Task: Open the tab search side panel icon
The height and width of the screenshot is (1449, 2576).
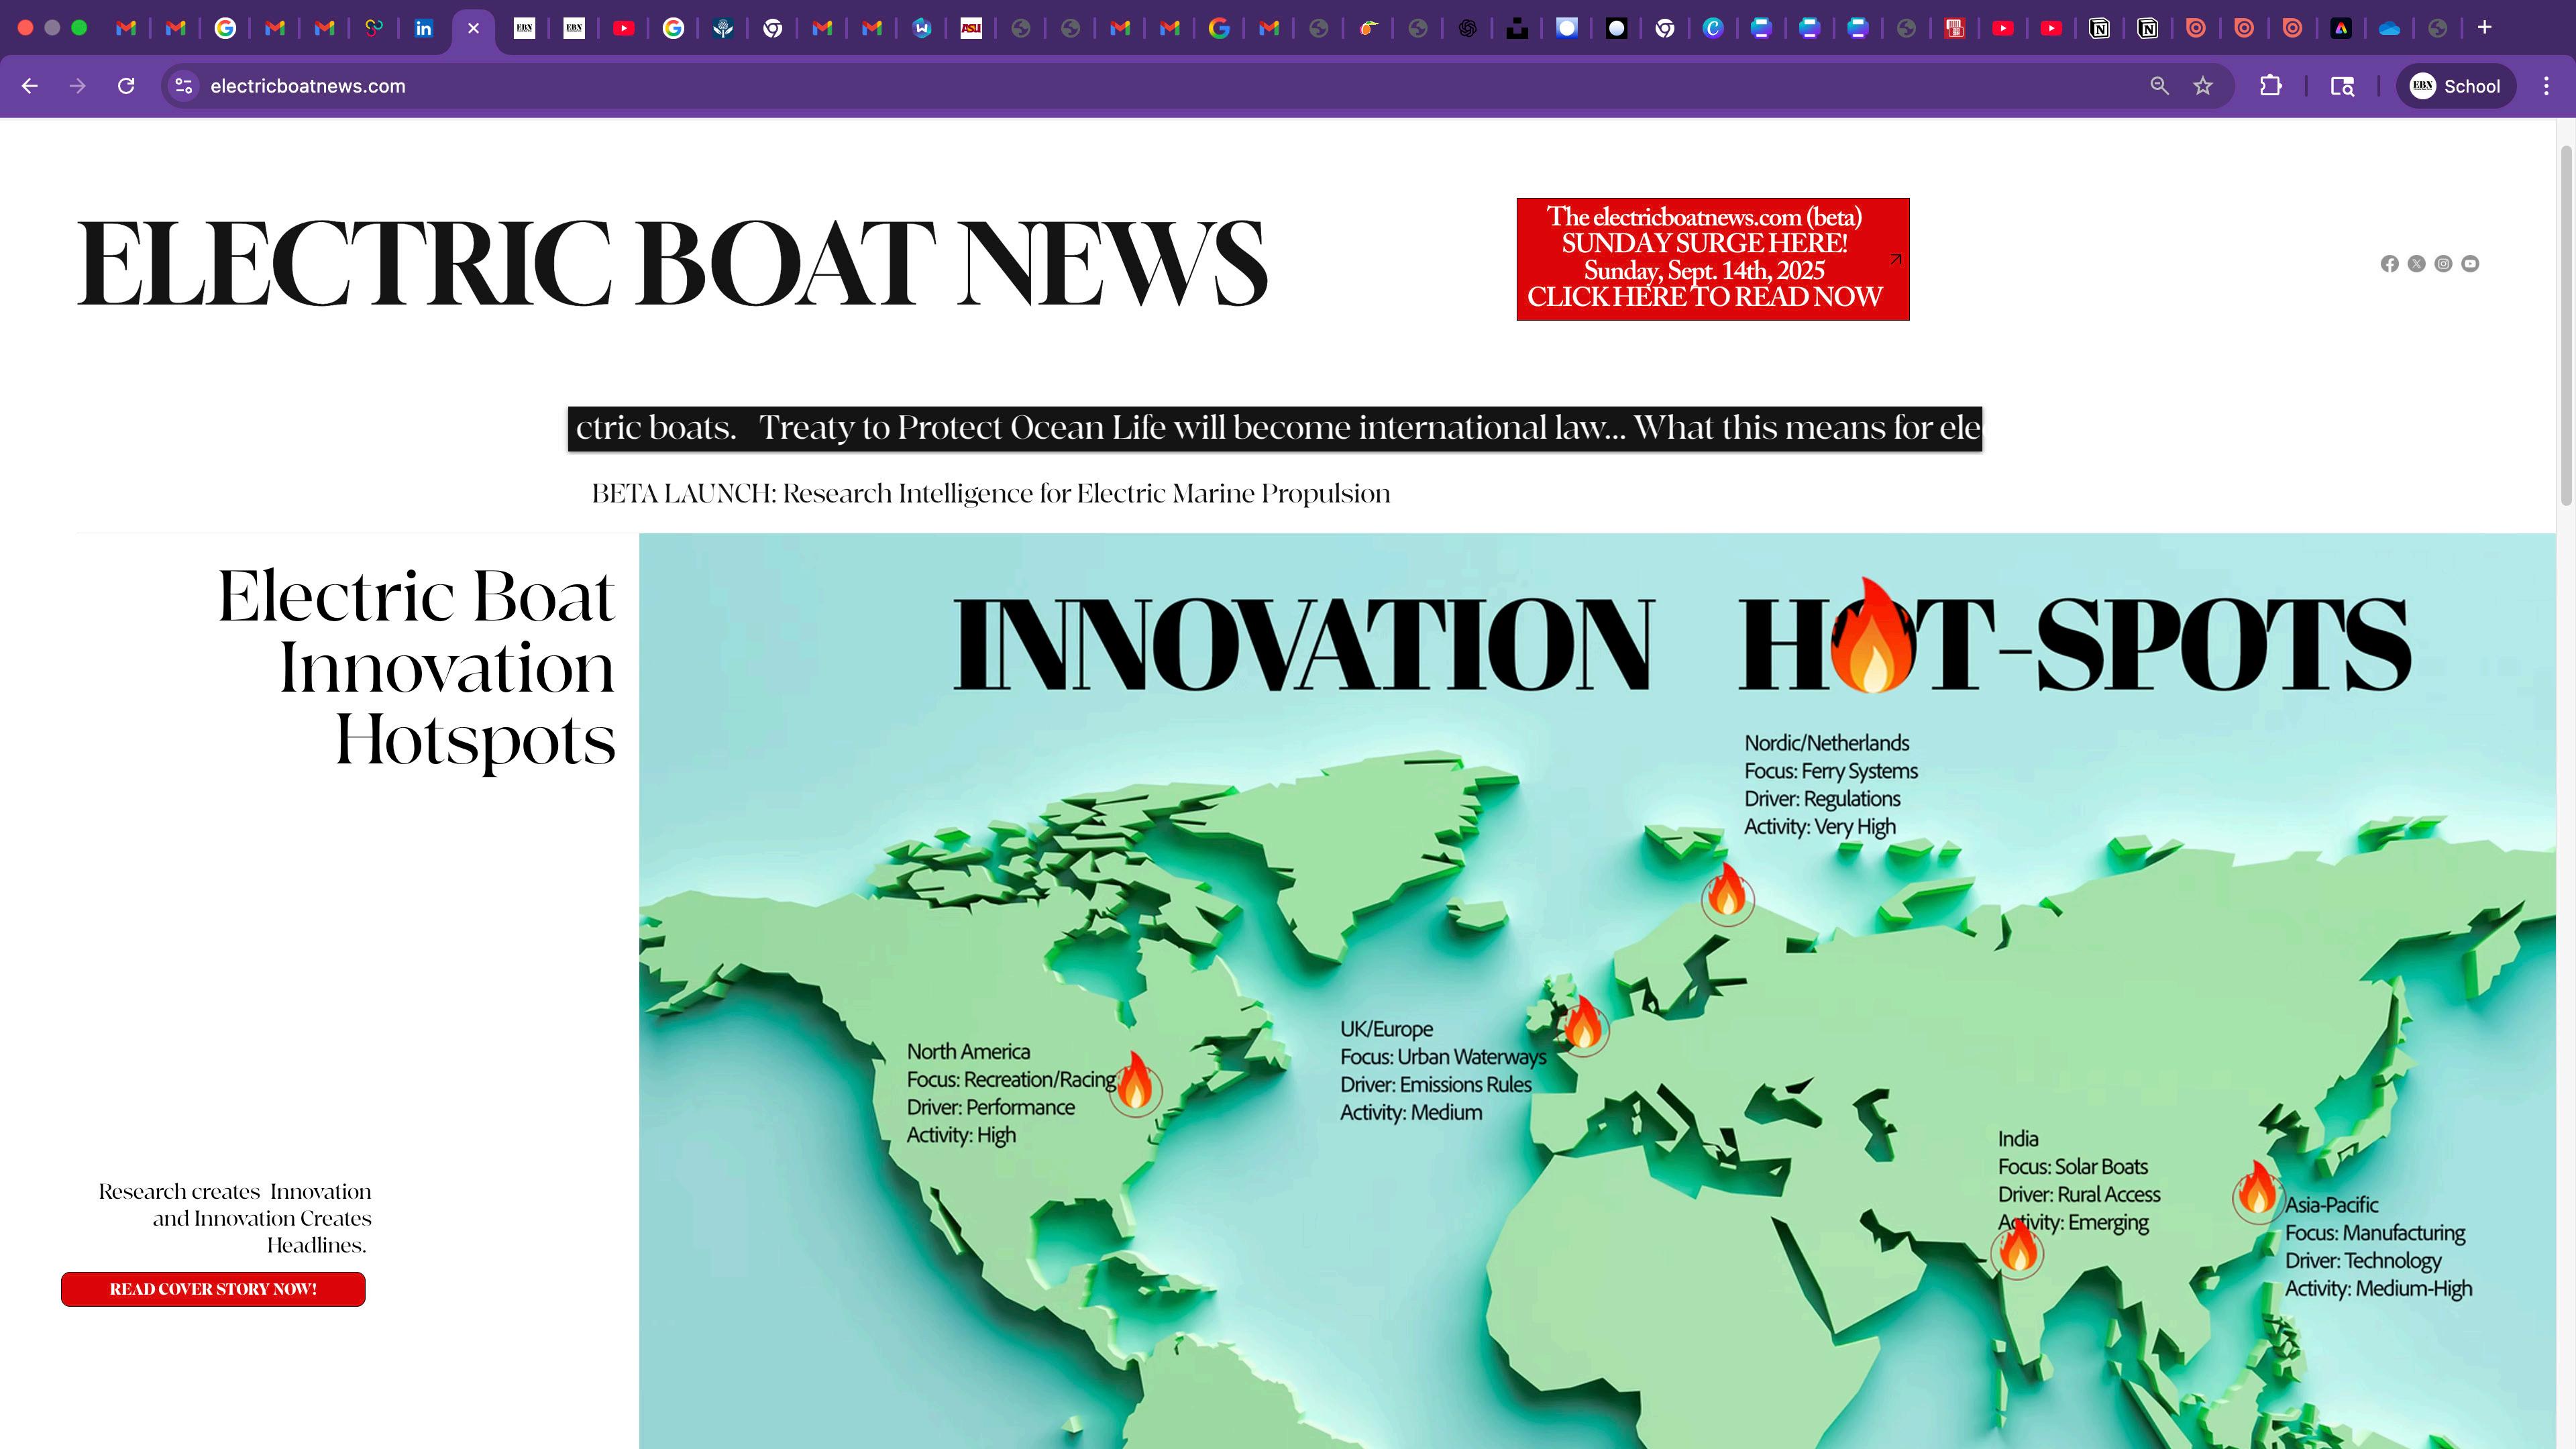Action: 2342,86
